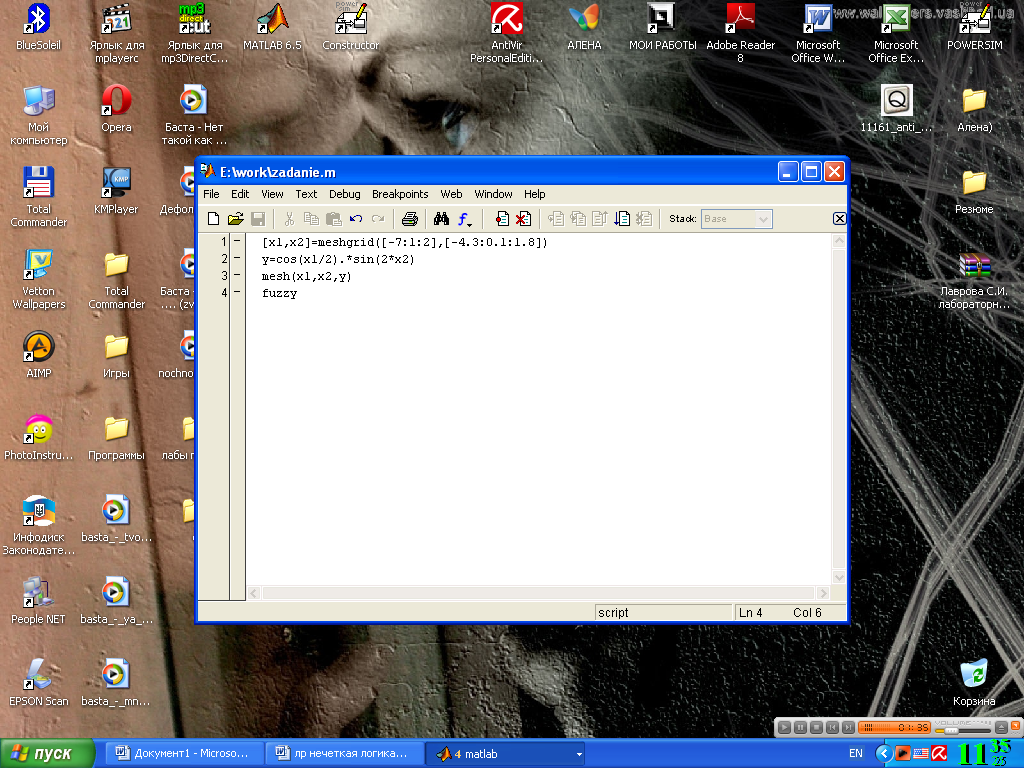Image resolution: width=1024 pixels, height=768 pixels.
Task: Click the meshgrid code on line 1
Action: [x=404, y=242]
